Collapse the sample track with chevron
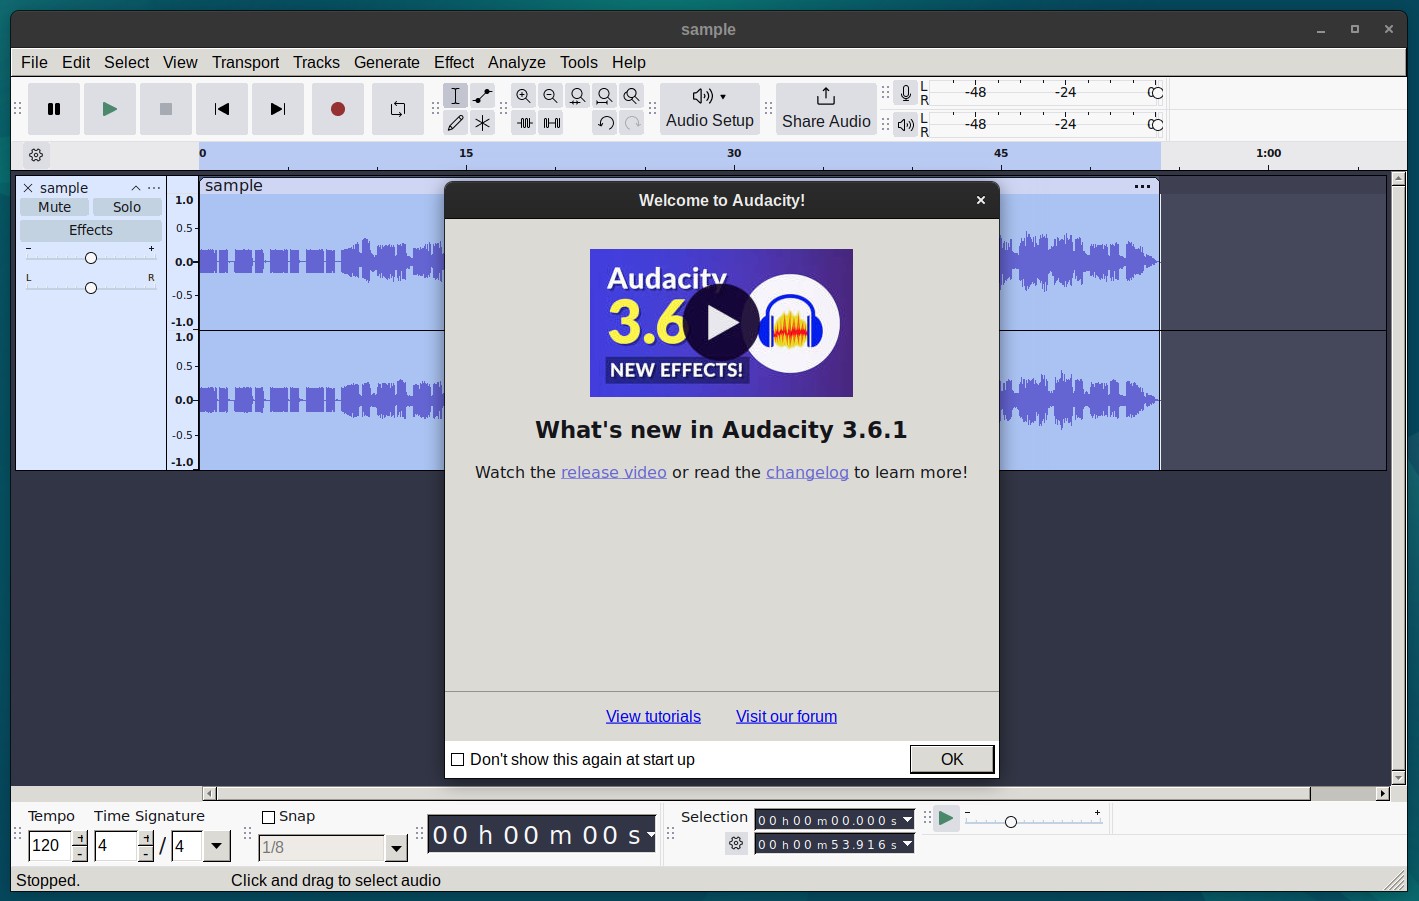This screenshot has width=1419, height=901. click(x=136, y=188)
